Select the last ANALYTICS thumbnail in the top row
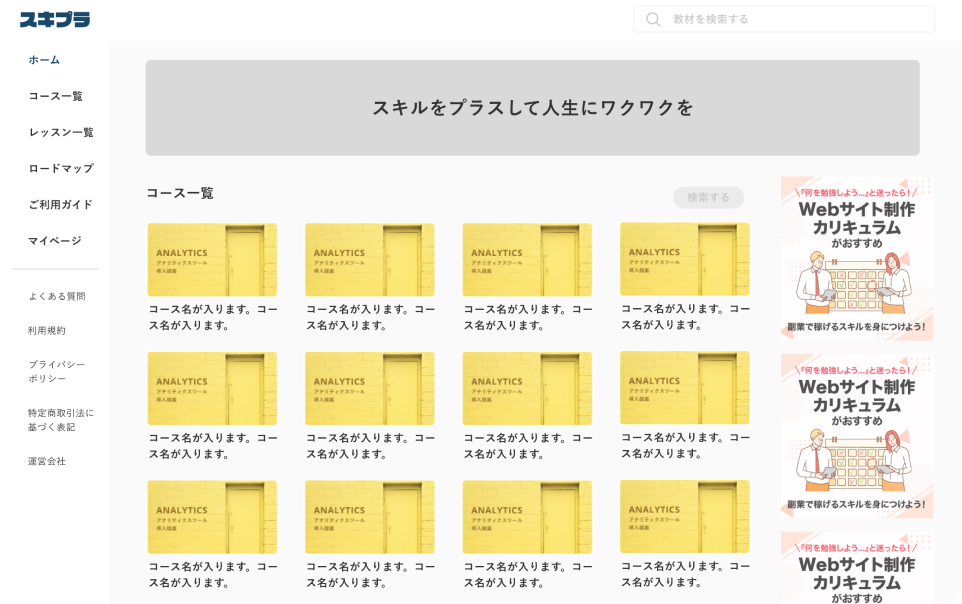962x604 pixels. [684, 259]
